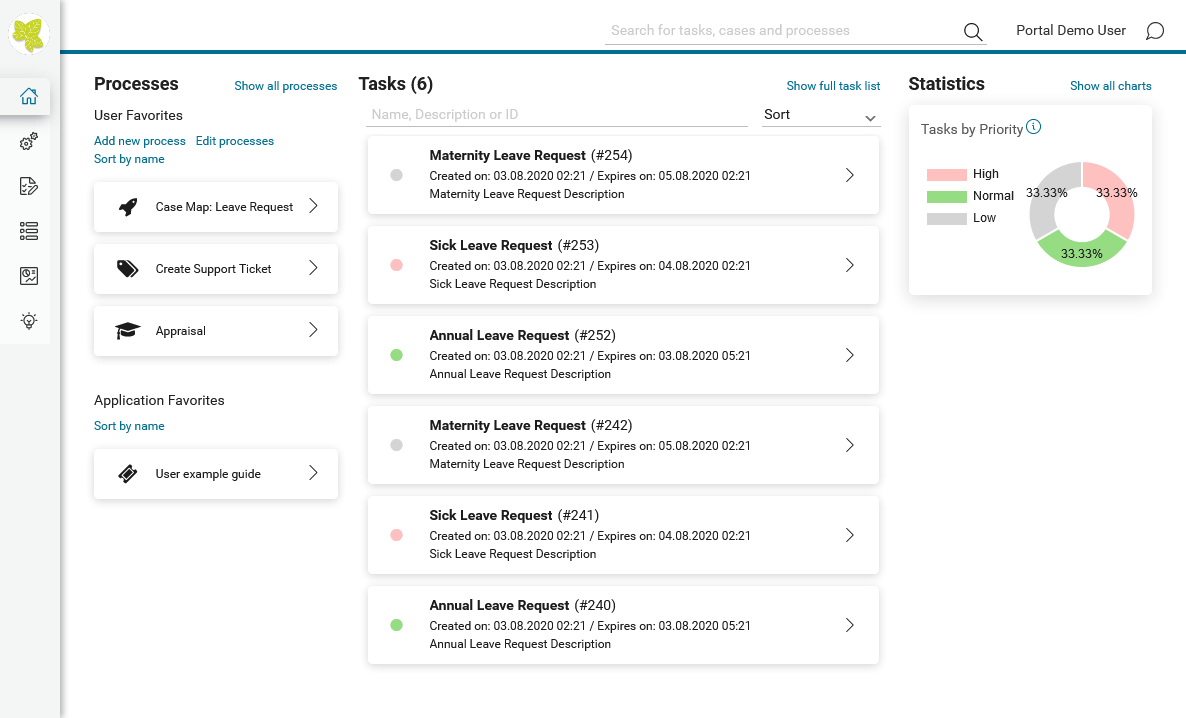
Task: Open the home dashboard sidebar icon
Action: click(x=29, y=96)
